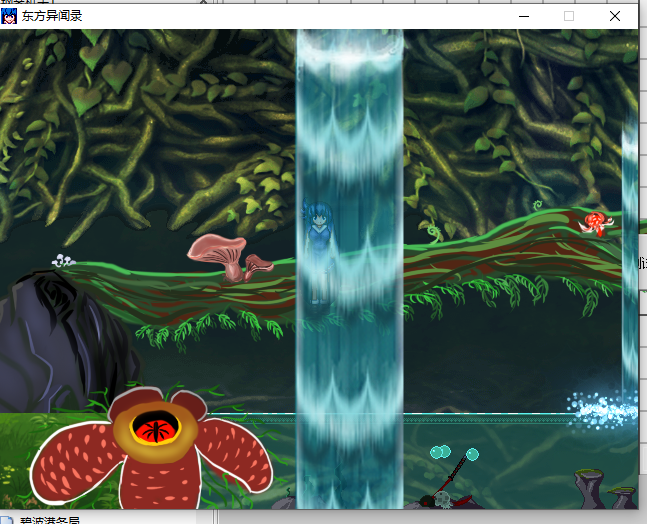
Task: Click the red spider lily flower on the branch
Action: click(597, 224)
